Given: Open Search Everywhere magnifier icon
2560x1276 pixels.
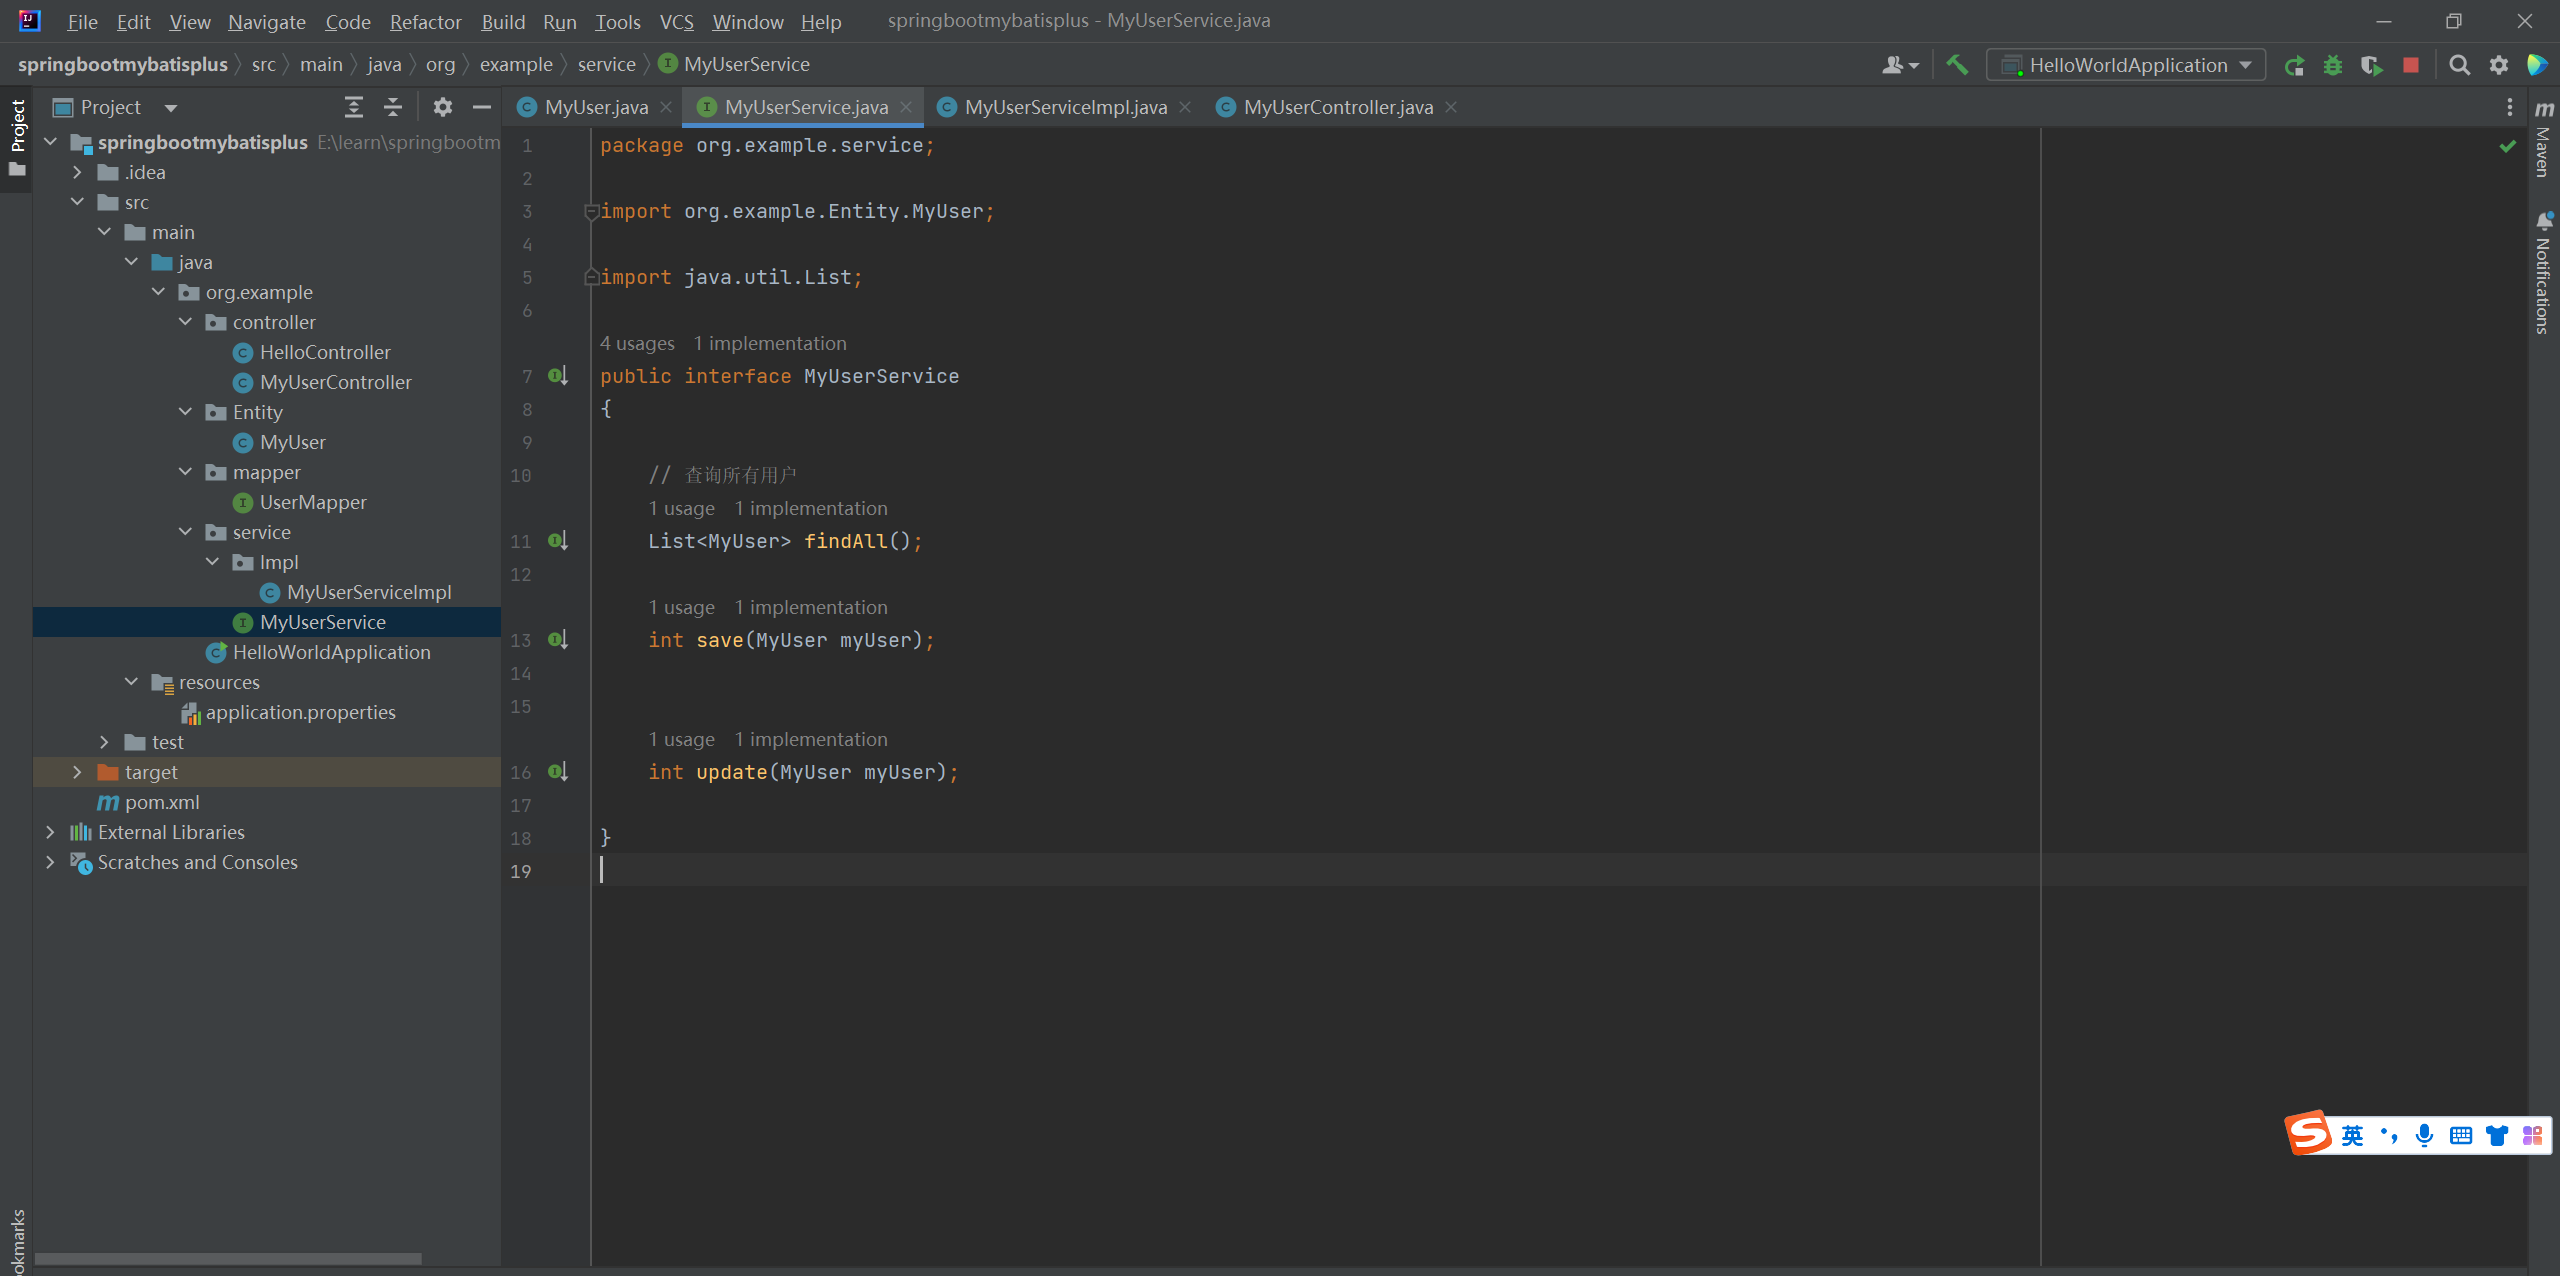Looking at the screenshot, I should (2459, 65).
